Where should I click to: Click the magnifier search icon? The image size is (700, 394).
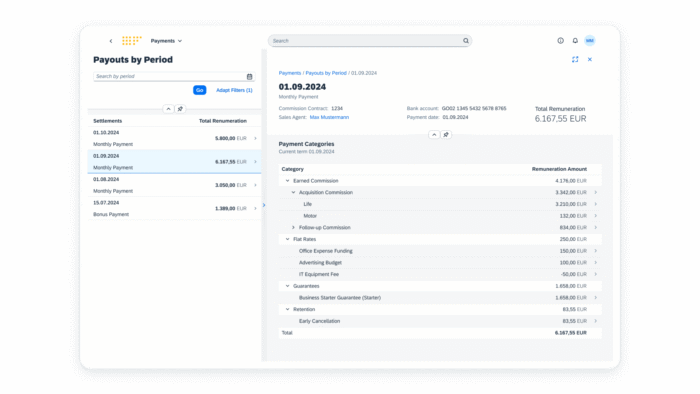click(x=466, y=41)
